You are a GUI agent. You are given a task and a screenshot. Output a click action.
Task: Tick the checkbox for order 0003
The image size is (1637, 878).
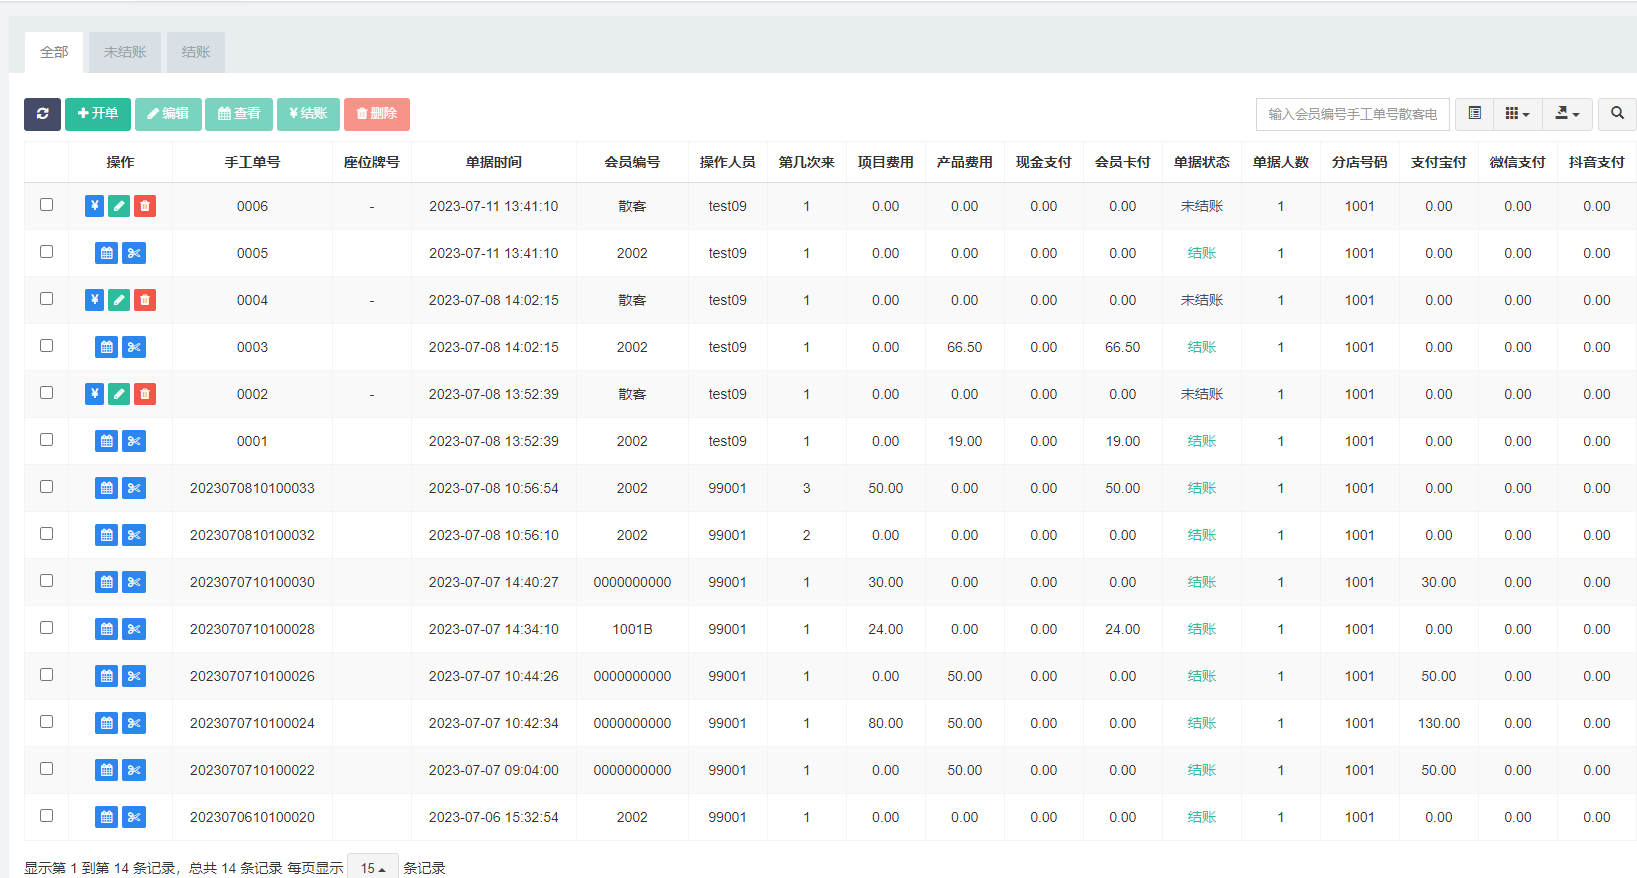click(46, 345)
